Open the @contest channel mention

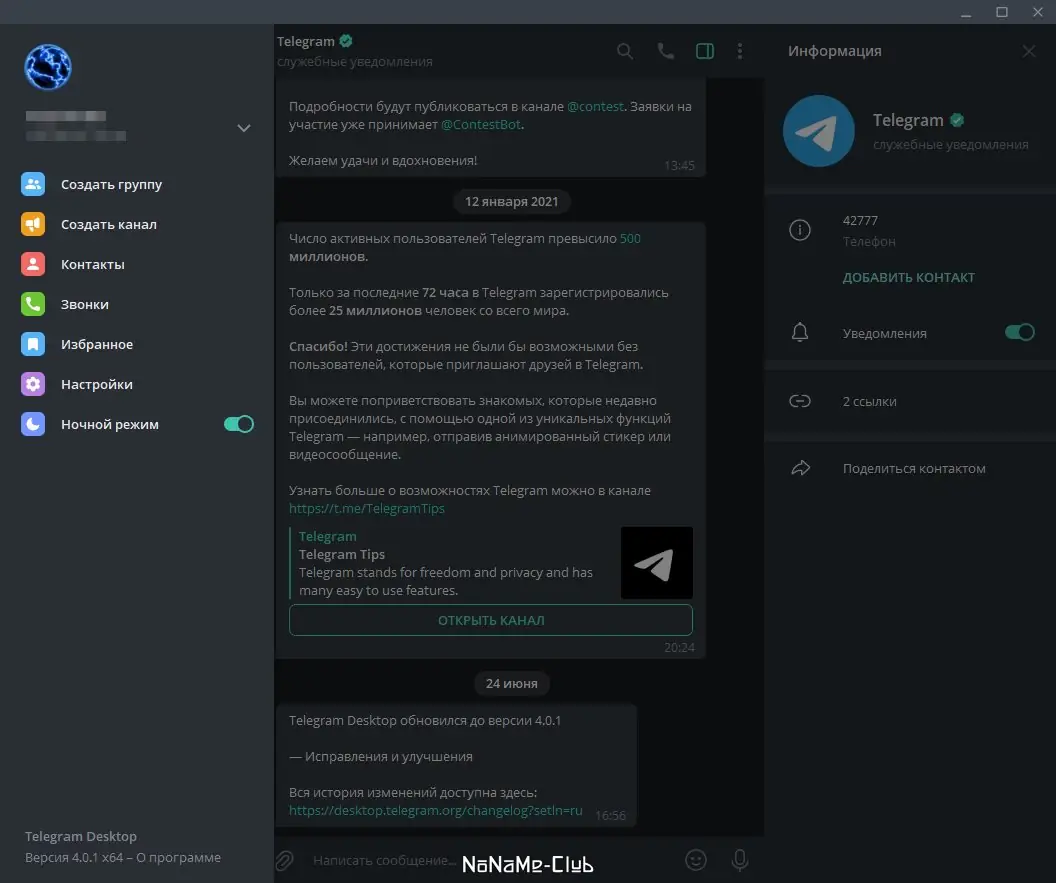tap(595, 106)
